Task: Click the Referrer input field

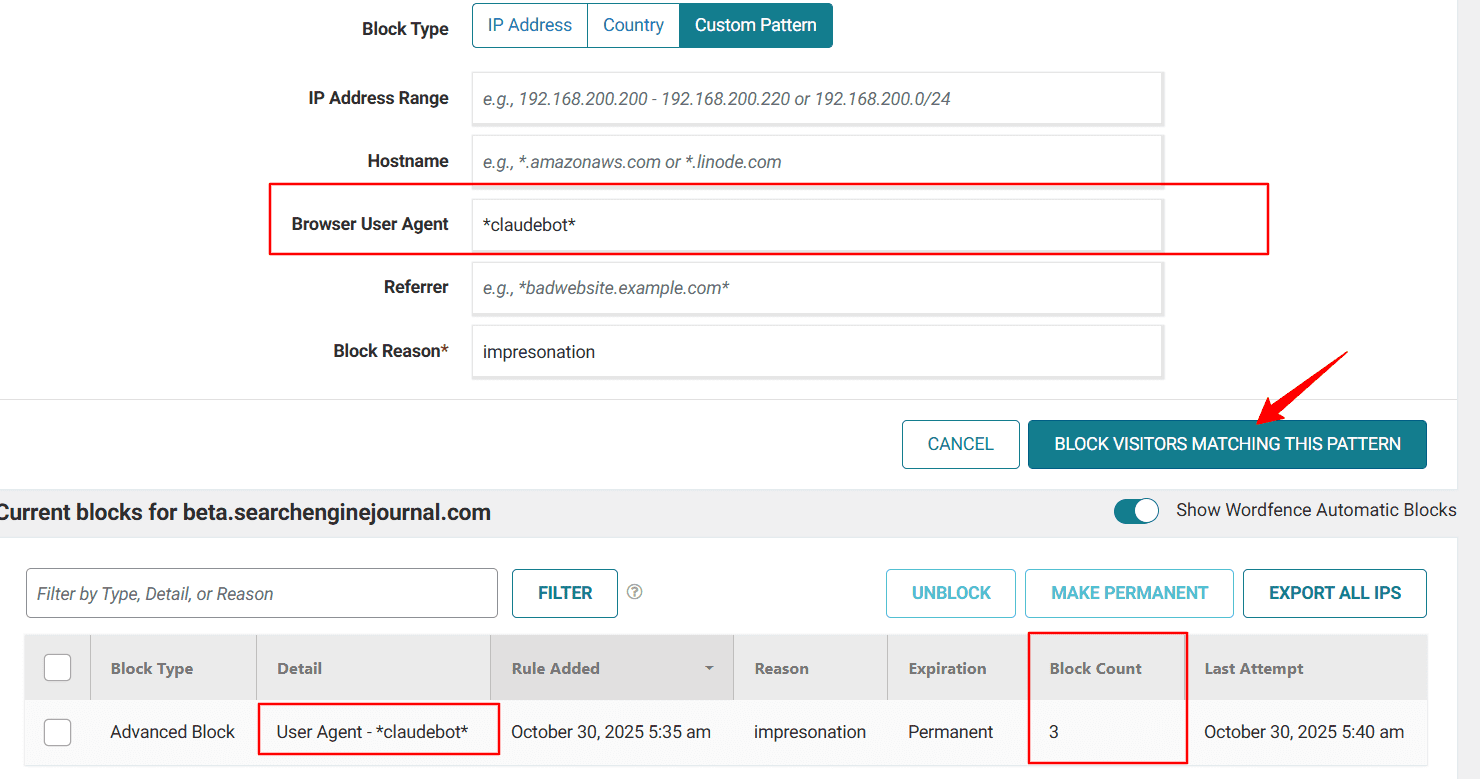Action: coord(817,288)
